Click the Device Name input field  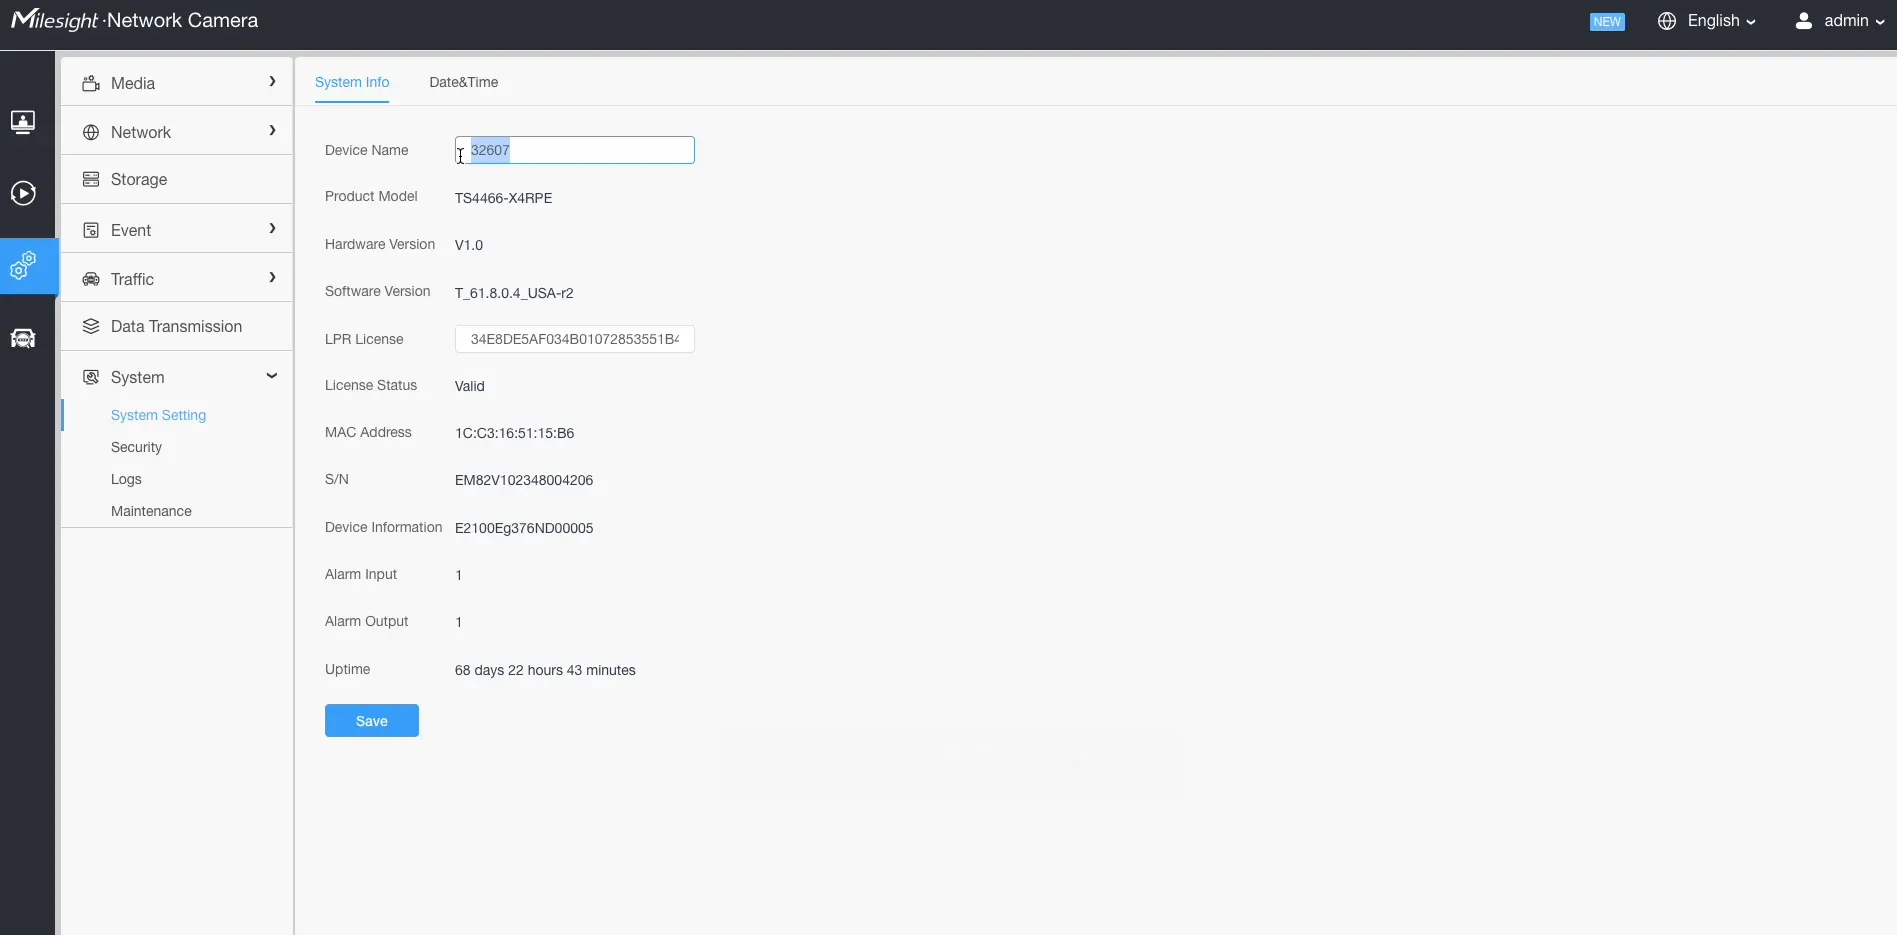574,150
